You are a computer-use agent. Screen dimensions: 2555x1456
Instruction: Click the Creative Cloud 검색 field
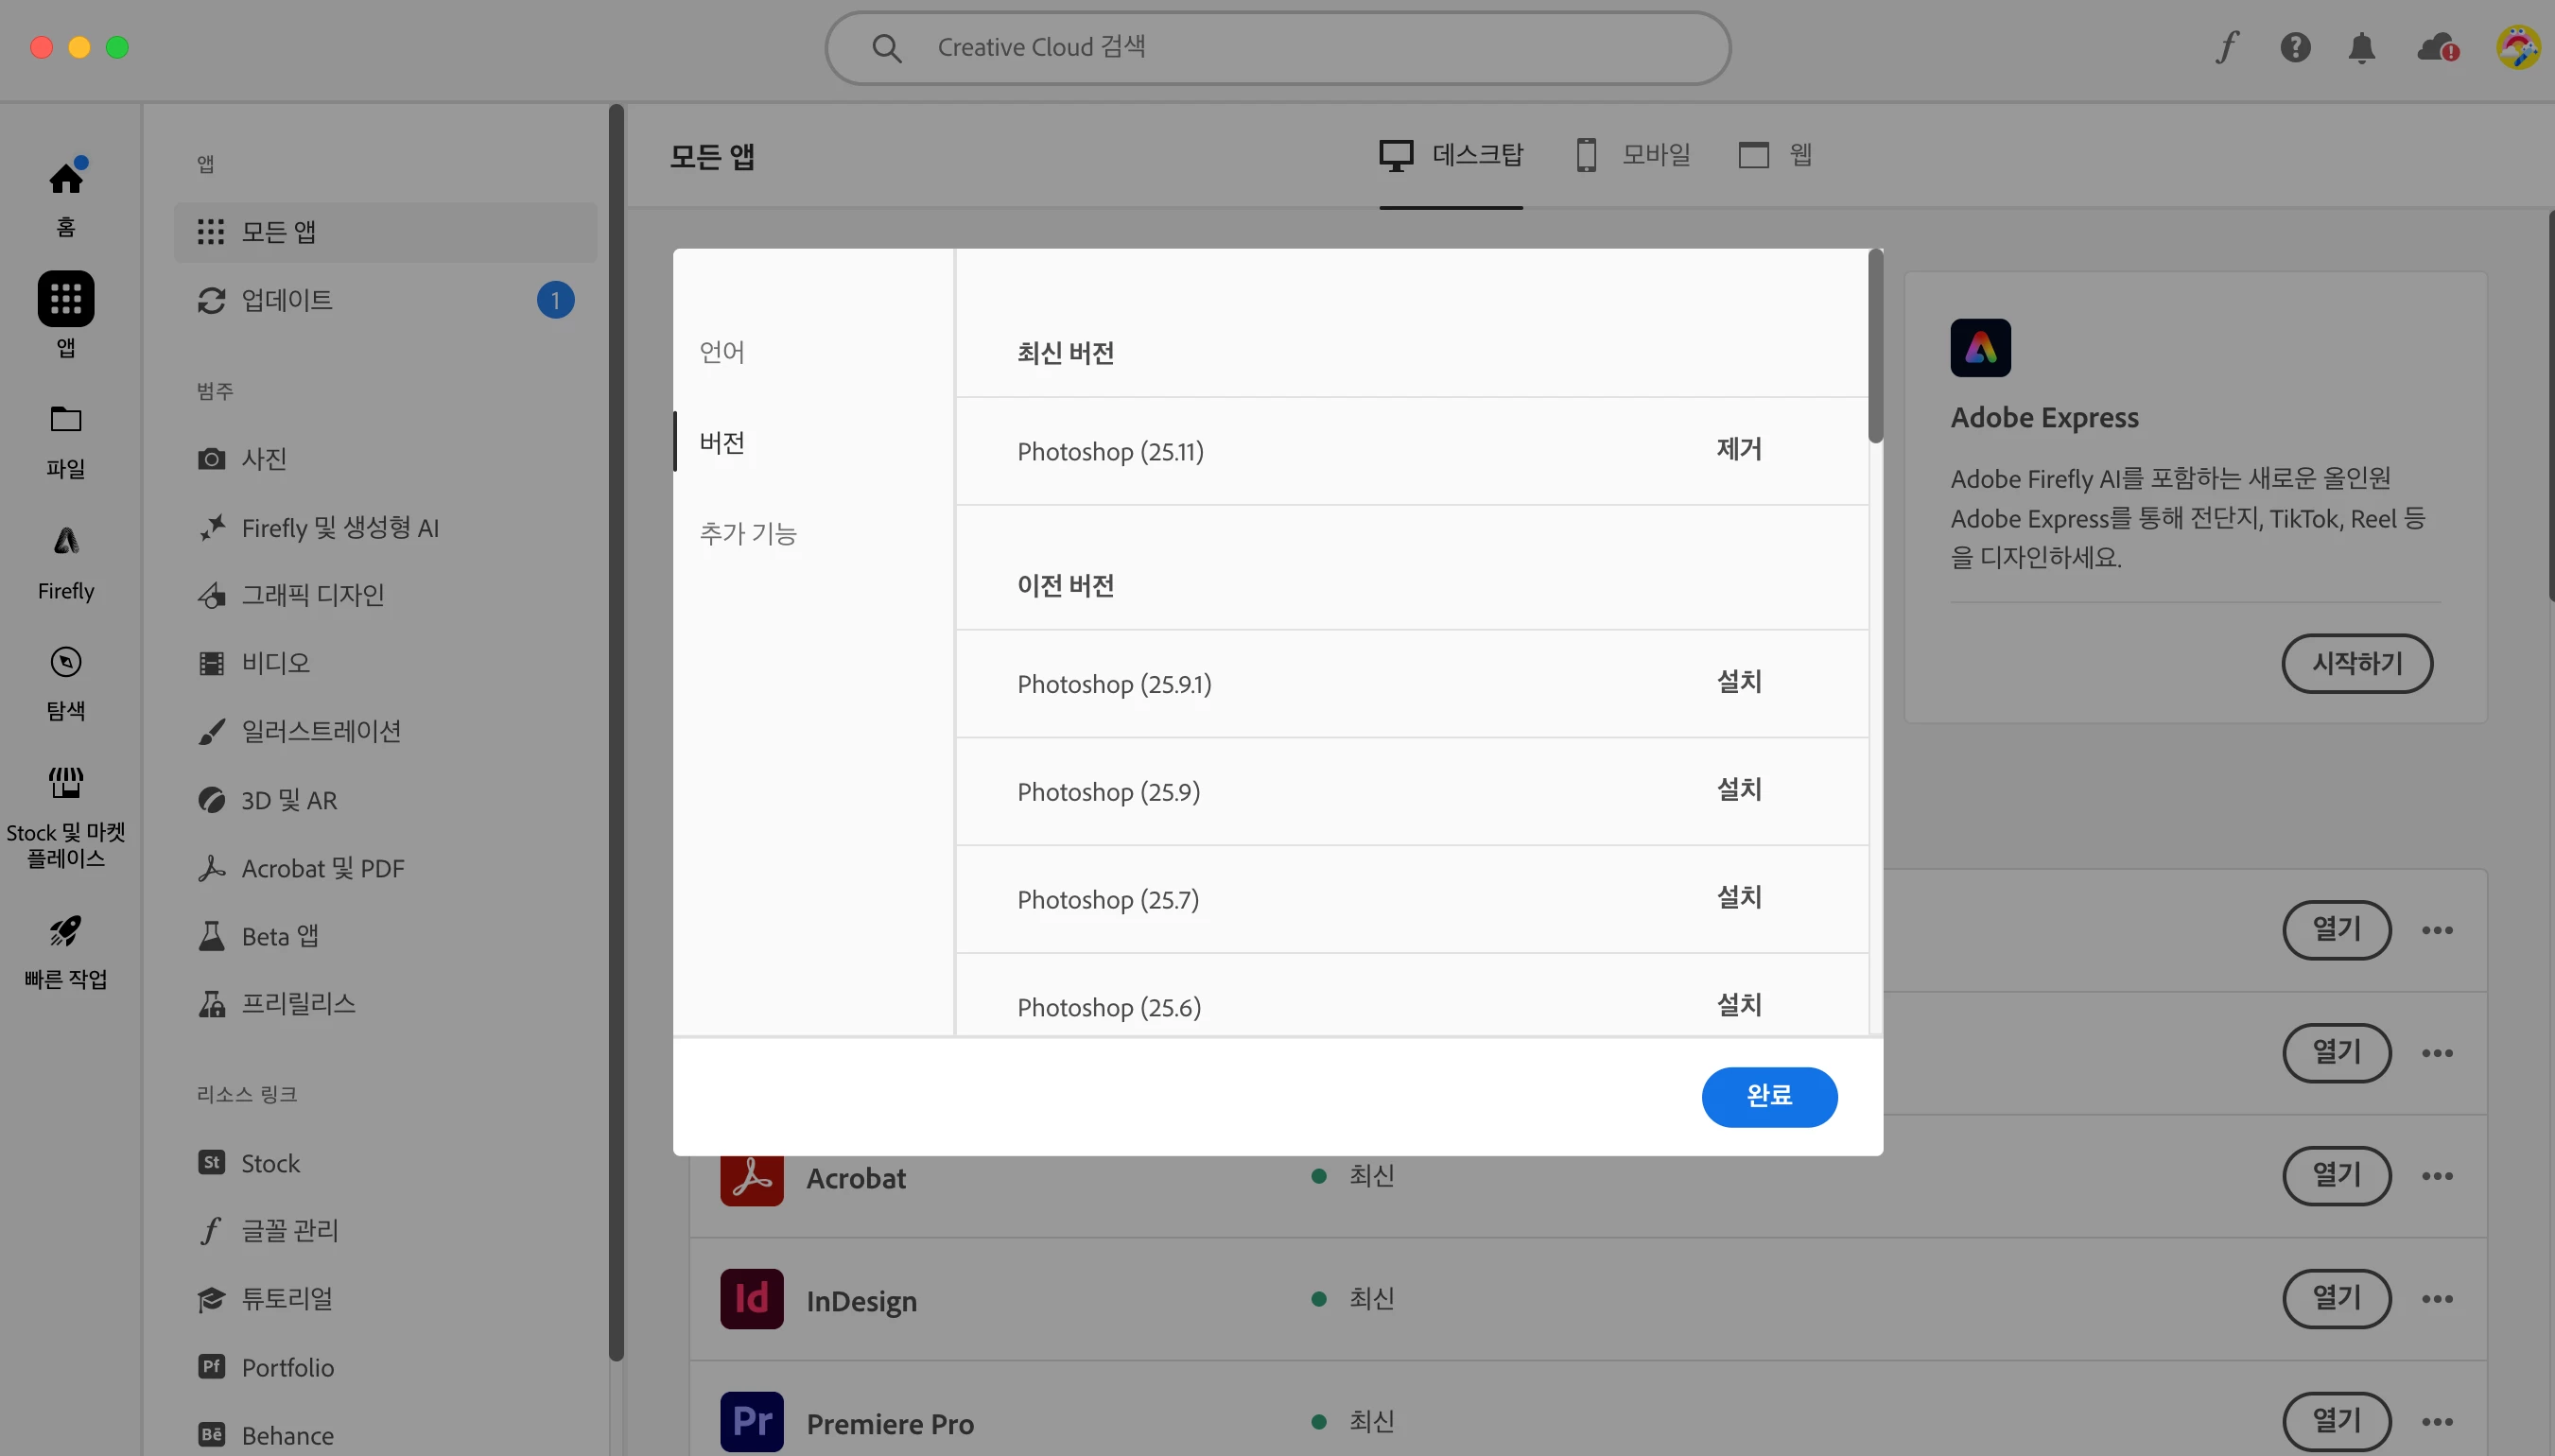(x=1277, y=47)
